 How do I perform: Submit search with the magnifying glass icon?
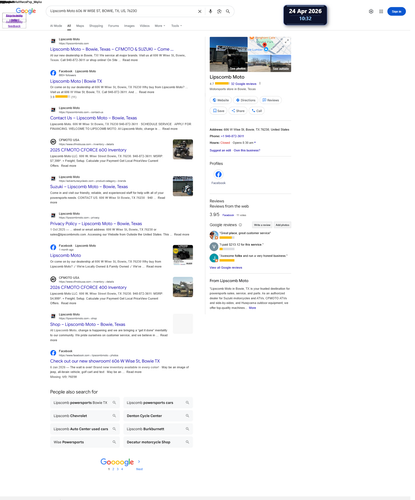pyautogui.click(x=228, y=11)
